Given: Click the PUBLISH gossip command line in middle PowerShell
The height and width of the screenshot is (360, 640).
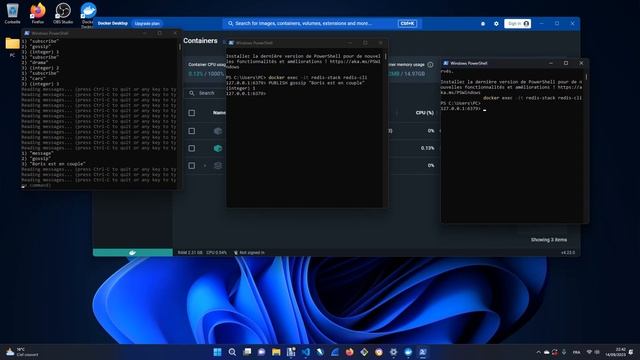Looking at the screenshot, I should pyautogui.click(x=295, y=83).
